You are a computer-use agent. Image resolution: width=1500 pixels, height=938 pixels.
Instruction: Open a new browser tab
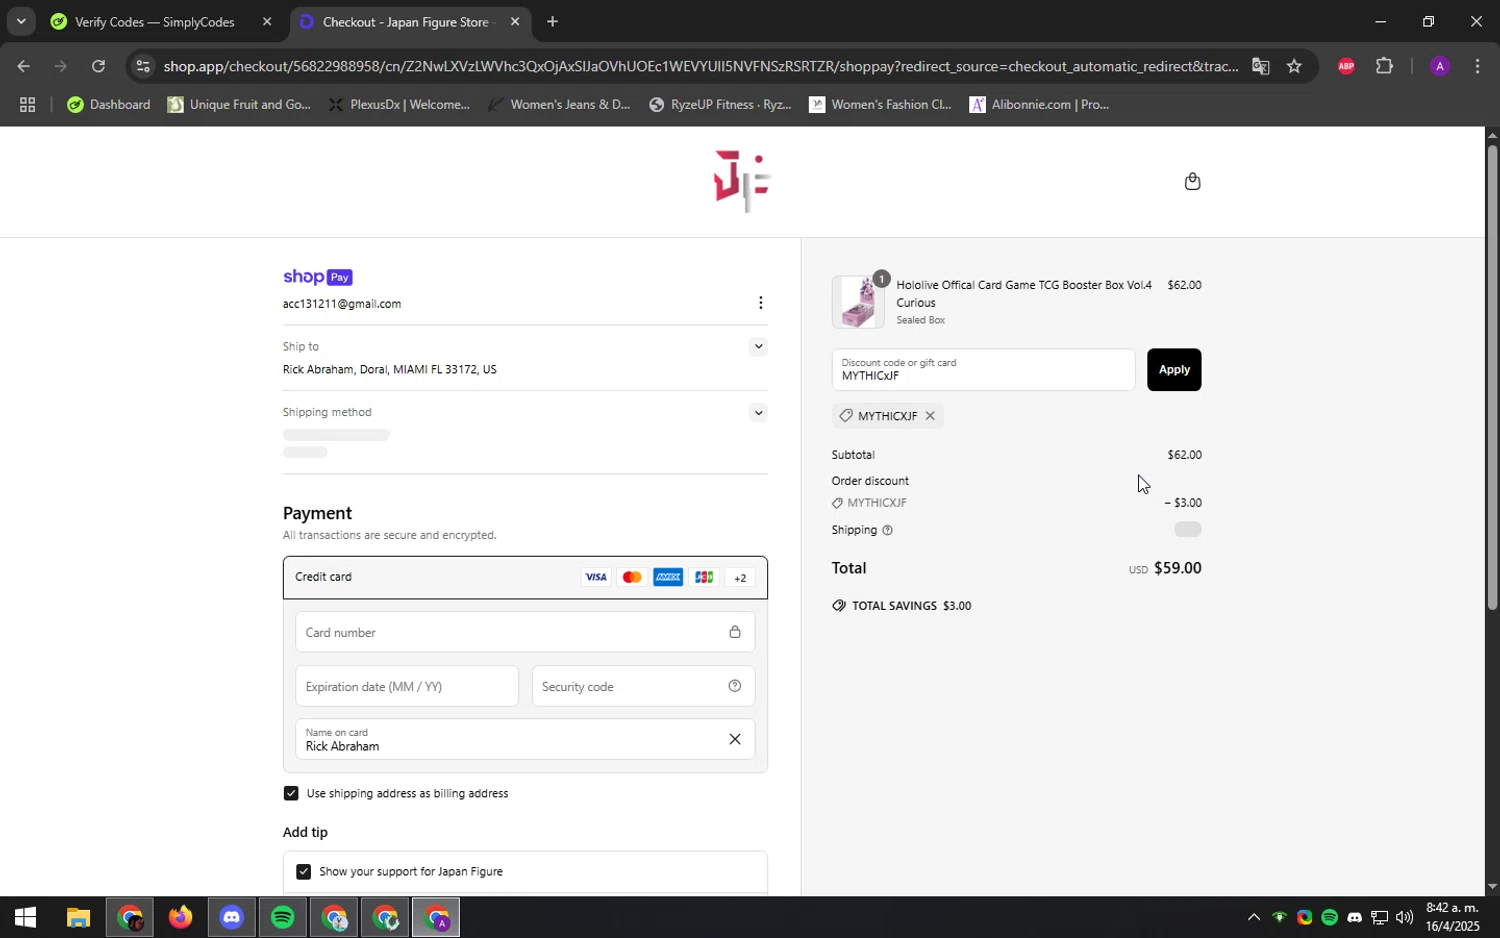pos(552,22)
